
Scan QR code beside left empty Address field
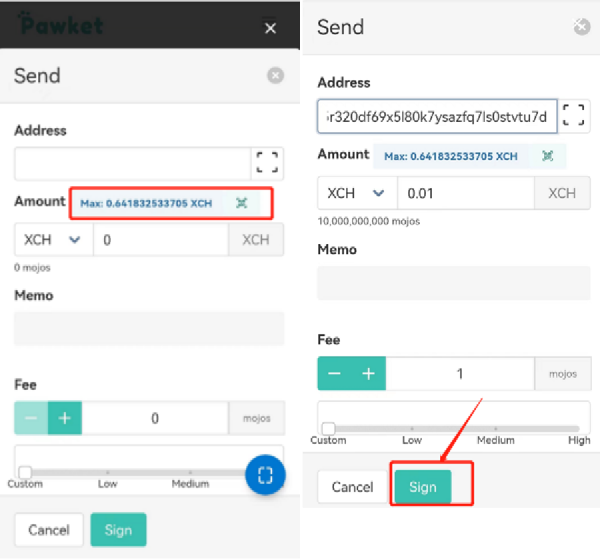267,163
